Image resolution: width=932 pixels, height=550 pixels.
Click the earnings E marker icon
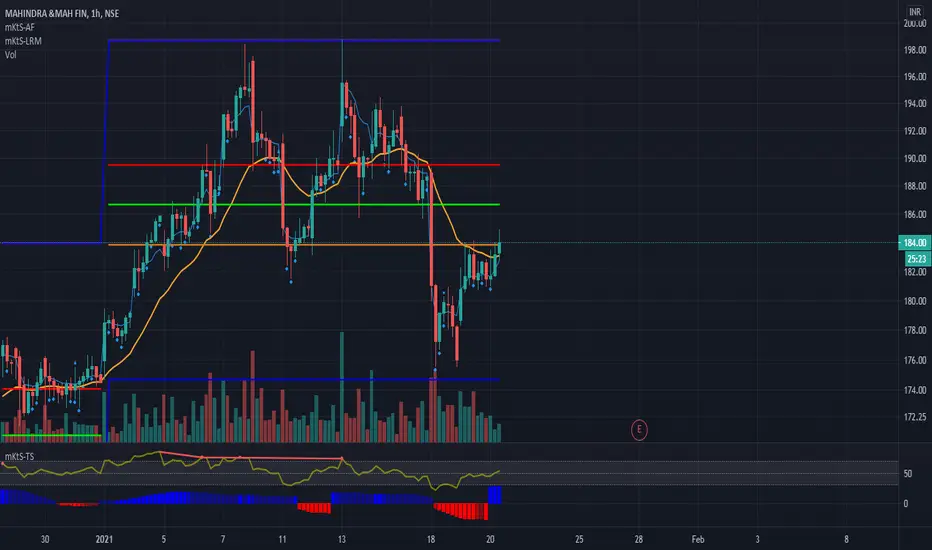(639, 429)
